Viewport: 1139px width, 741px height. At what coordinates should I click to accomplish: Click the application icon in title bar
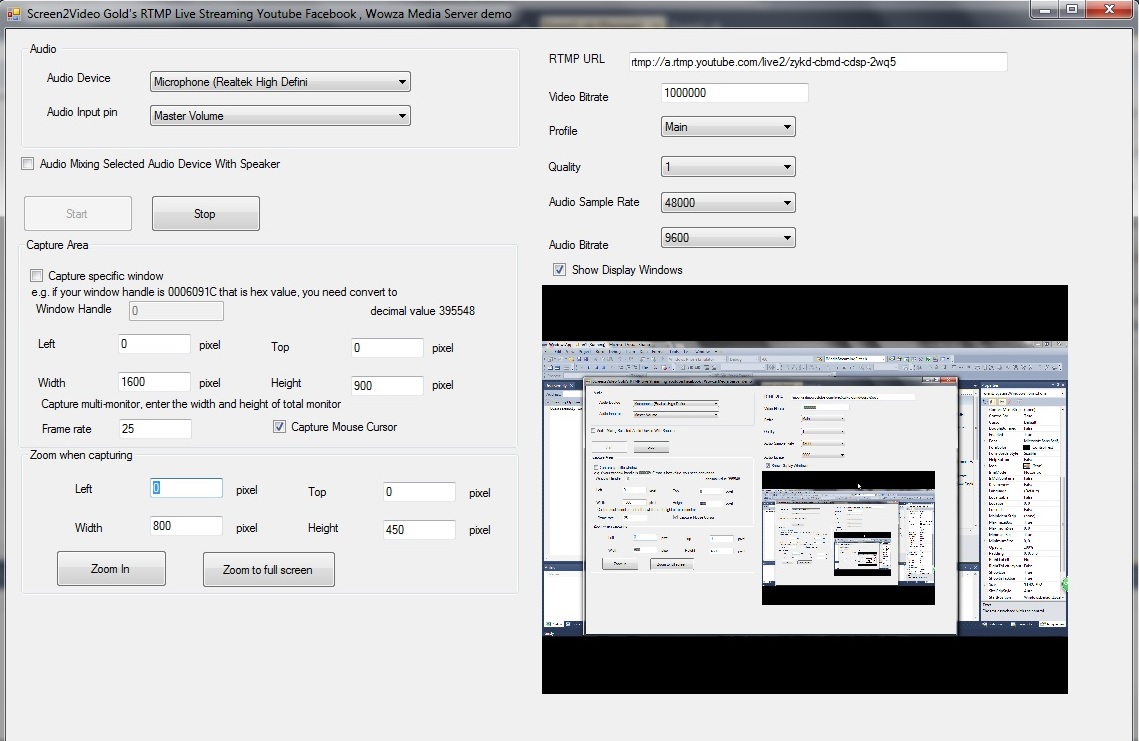click(x=13, y=13)
